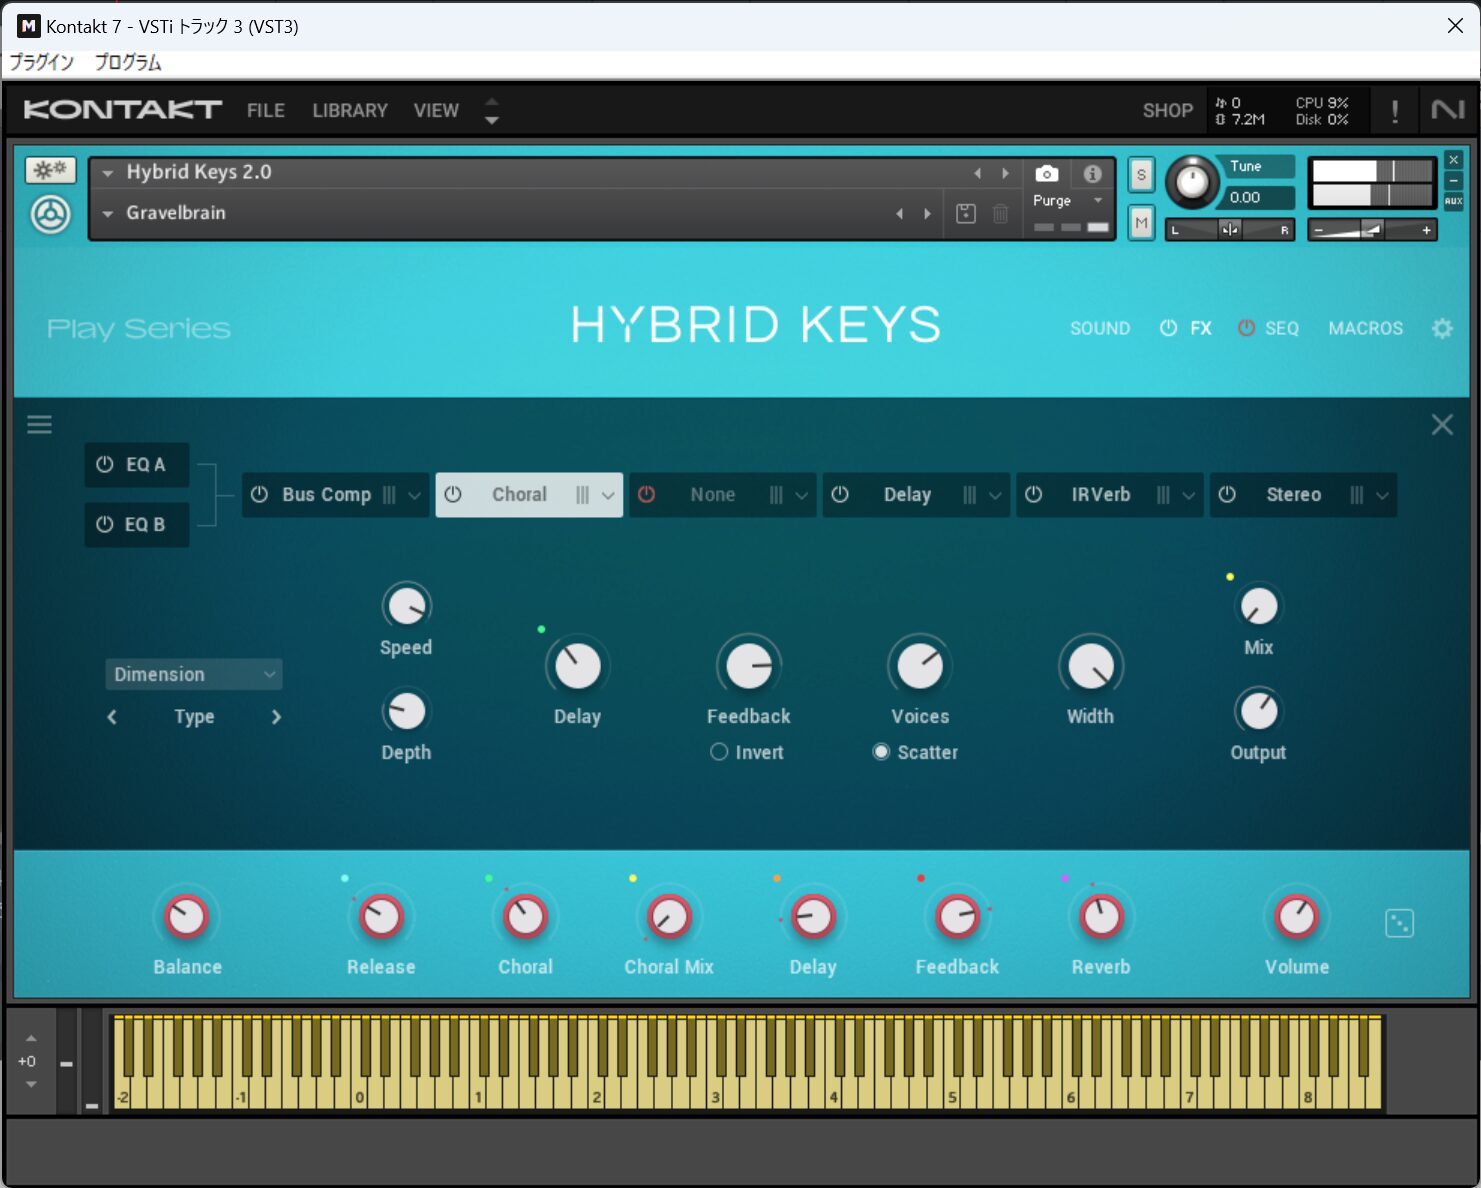This screenshot has width=1481, height=1188.
Task: Open the LIBRARY menu
Action: click(x=349, y=110)
